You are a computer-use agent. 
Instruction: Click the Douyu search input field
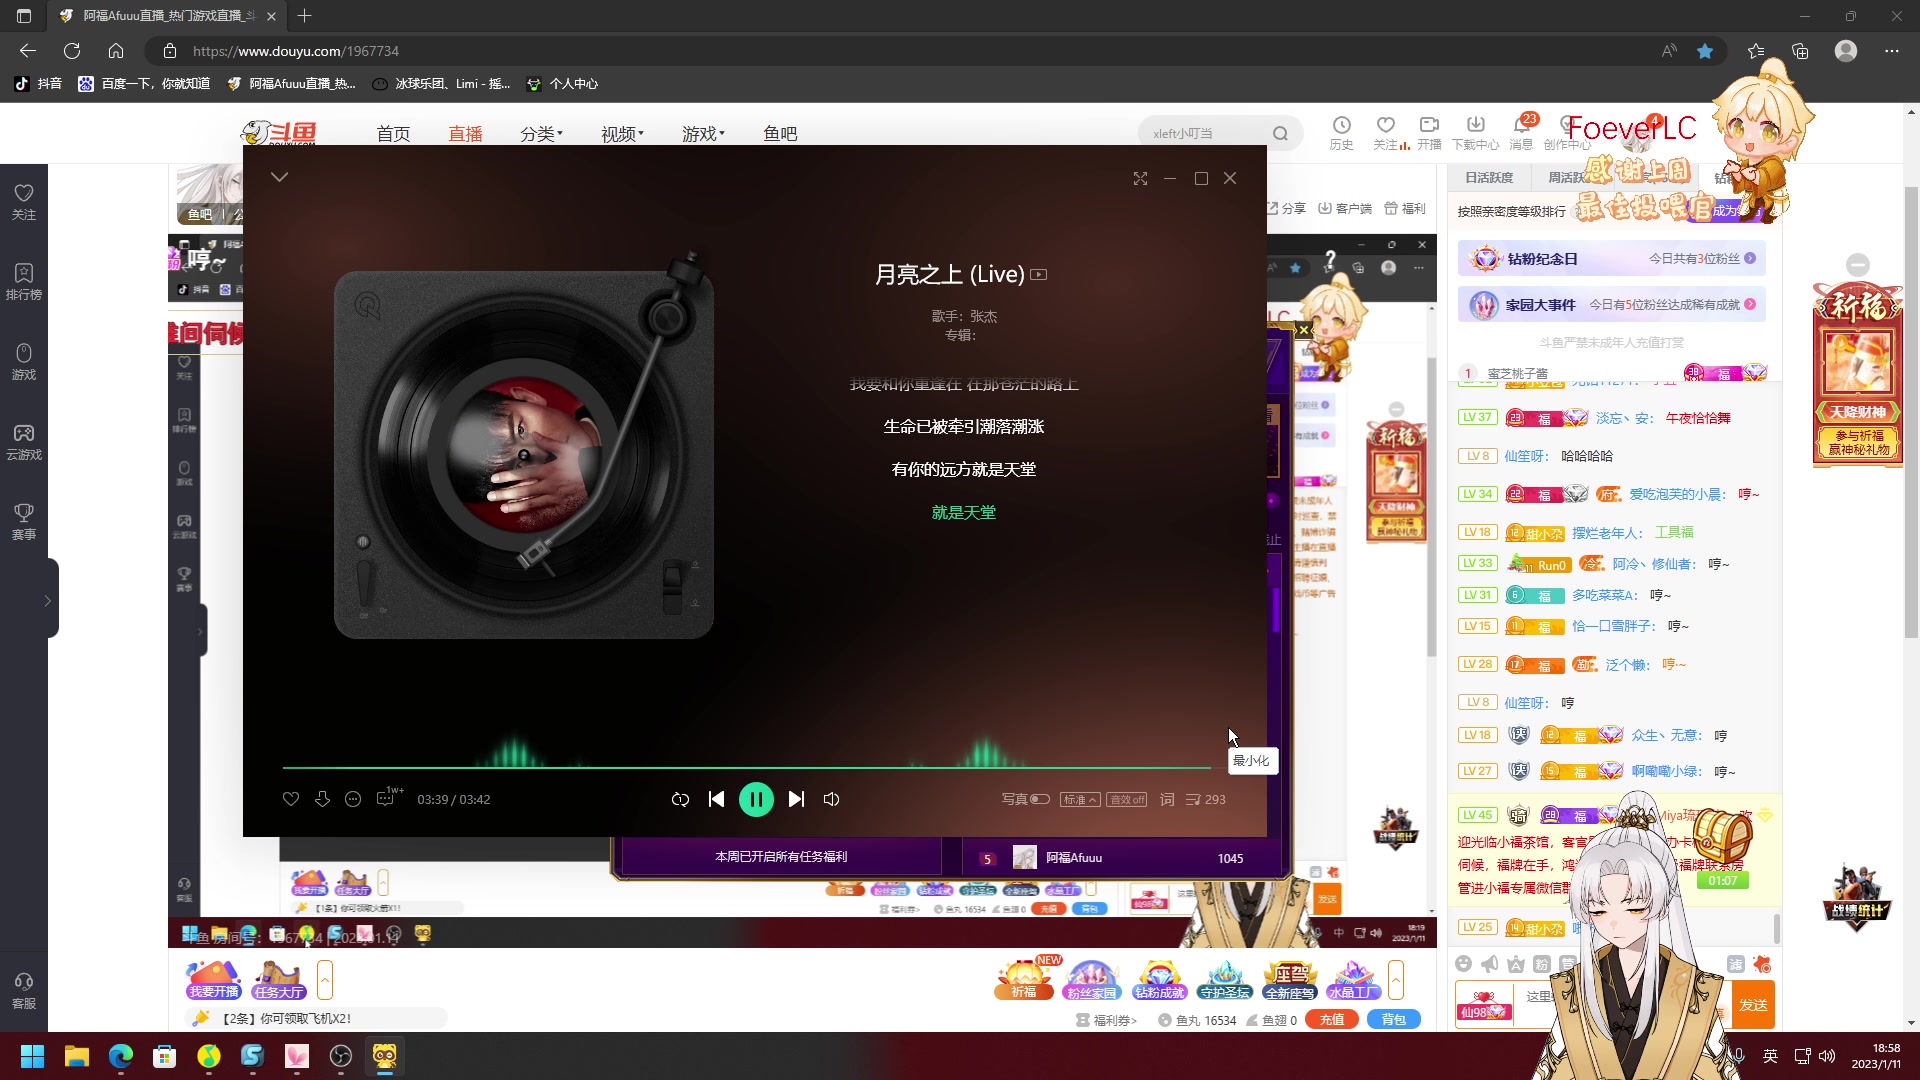coord(1205,133)
